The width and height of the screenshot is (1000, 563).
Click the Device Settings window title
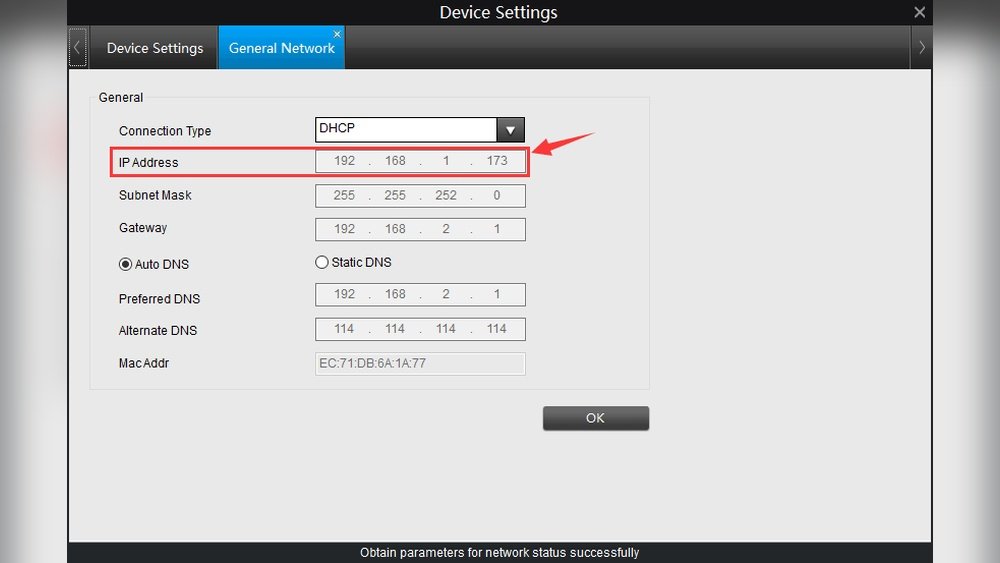coord(498,13)
